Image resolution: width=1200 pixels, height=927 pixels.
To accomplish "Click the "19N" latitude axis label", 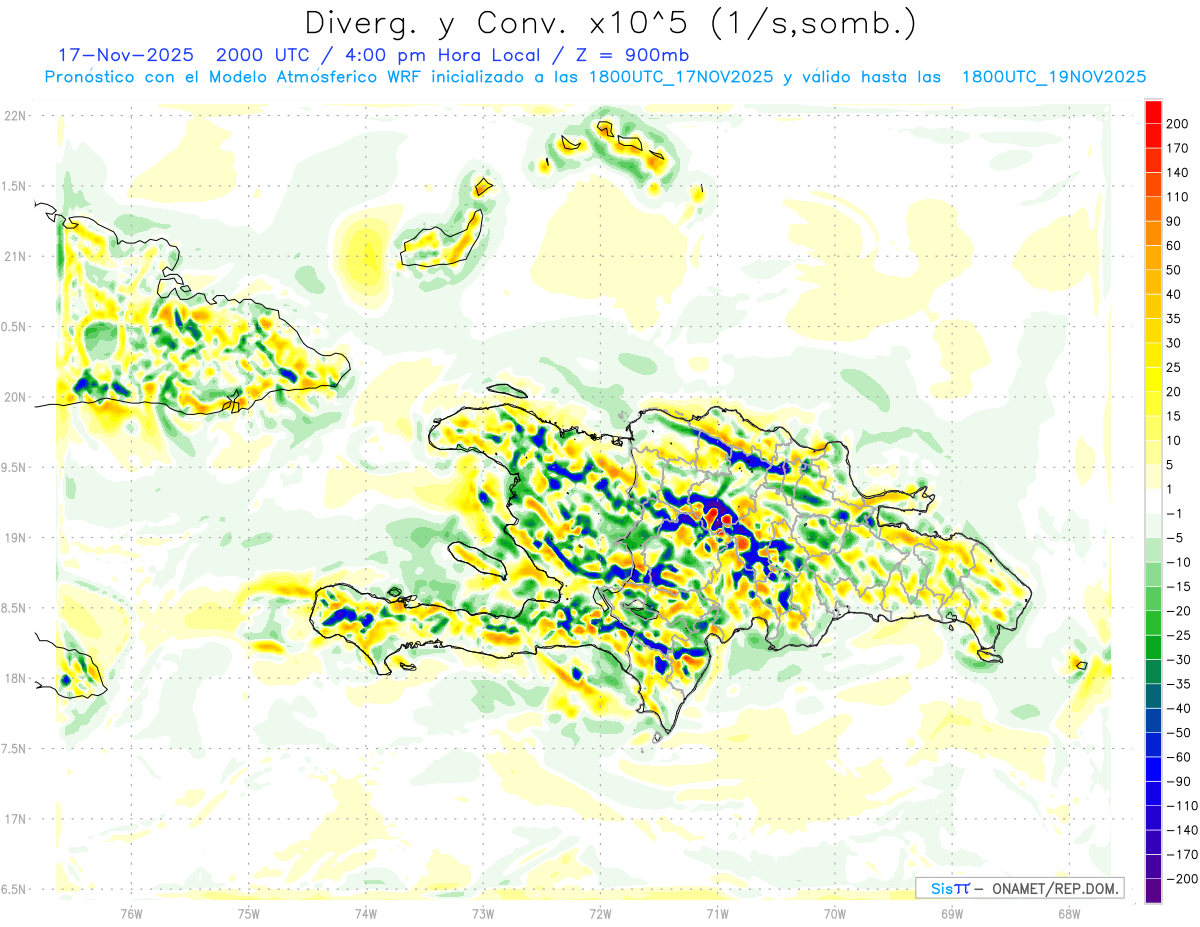I will [15, 538].
